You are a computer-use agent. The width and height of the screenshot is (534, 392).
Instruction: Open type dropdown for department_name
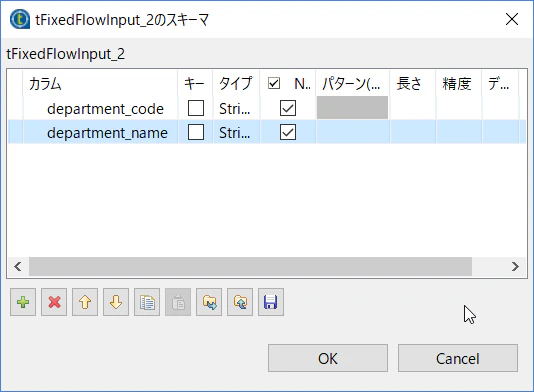pos(236,132)
